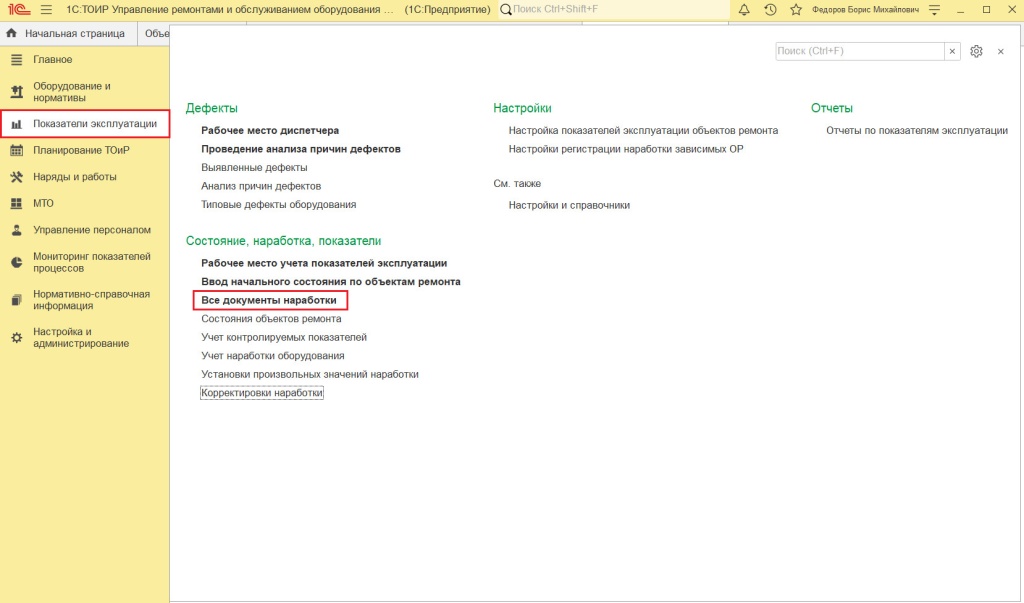Click the Настройка и администрирование gear icon
Screen dimensions: 1024x603
tap(16, 338)
